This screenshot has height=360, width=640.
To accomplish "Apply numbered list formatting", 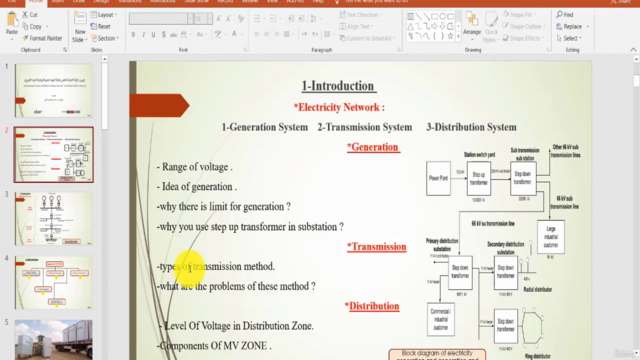I will 273,18.
